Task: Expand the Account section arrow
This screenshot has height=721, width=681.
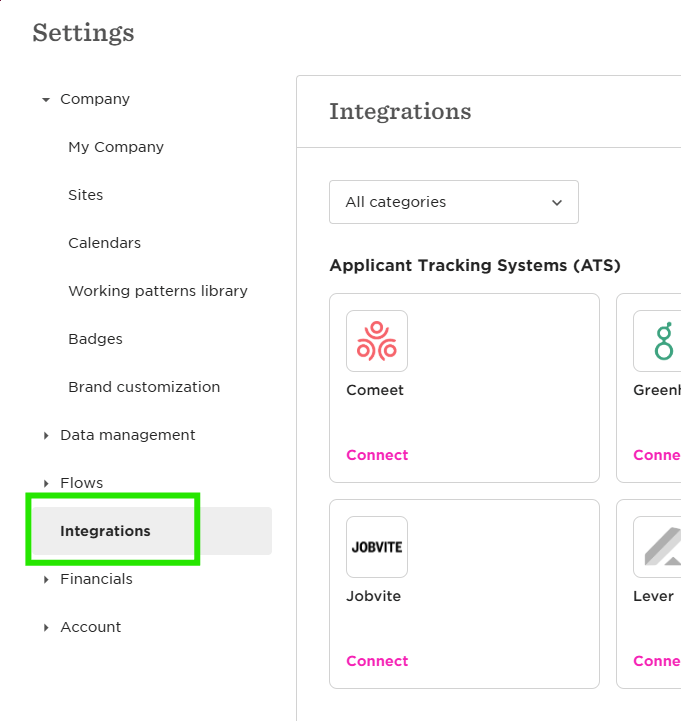Action: click(x=46, y=627)
